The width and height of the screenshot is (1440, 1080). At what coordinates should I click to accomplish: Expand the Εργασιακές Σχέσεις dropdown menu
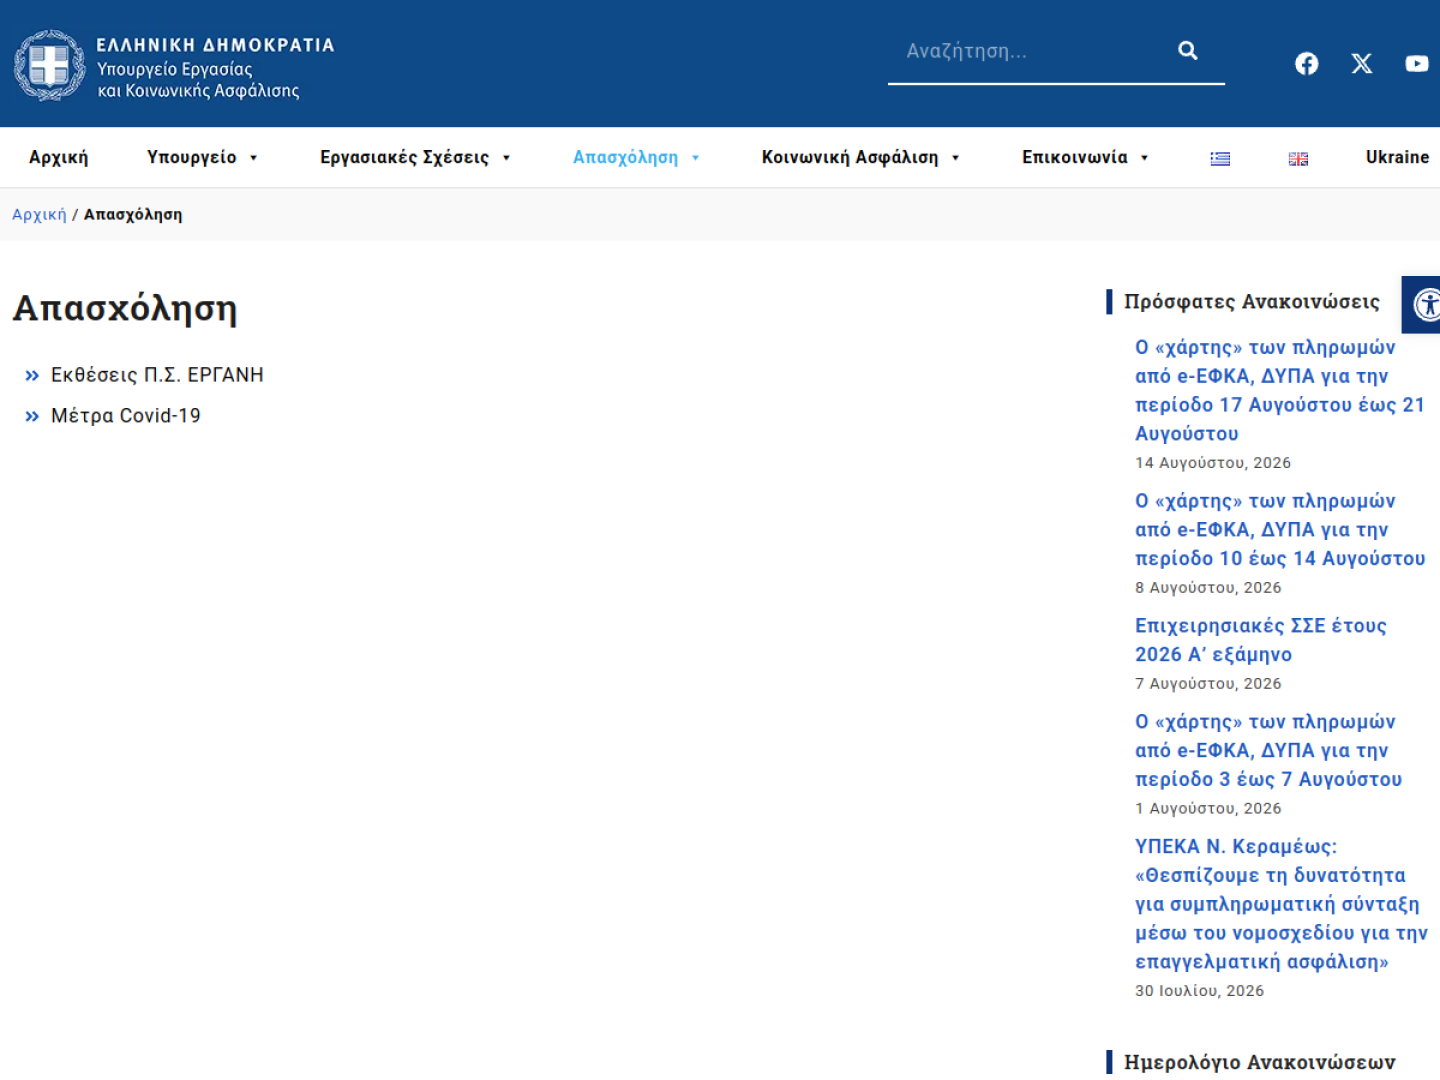(415, 158)
